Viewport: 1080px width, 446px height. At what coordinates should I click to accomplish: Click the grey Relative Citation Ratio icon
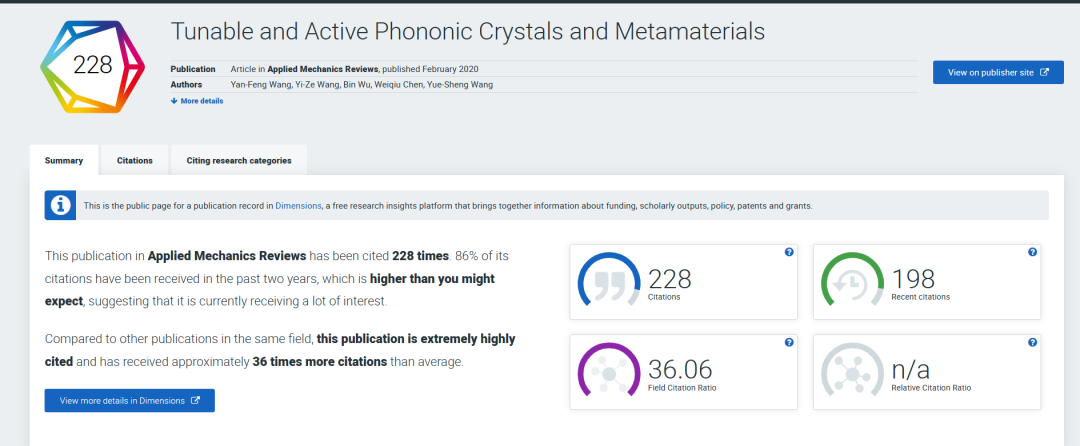click(852, 372)
